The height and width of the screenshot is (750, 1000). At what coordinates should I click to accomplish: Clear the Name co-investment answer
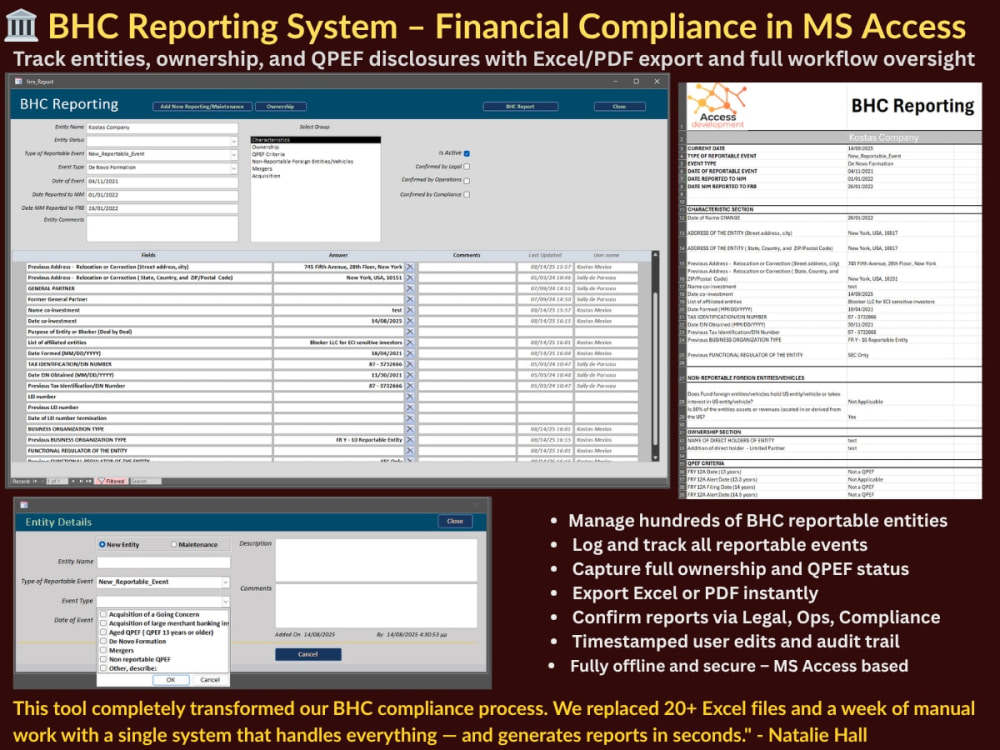tap(410, 311)
